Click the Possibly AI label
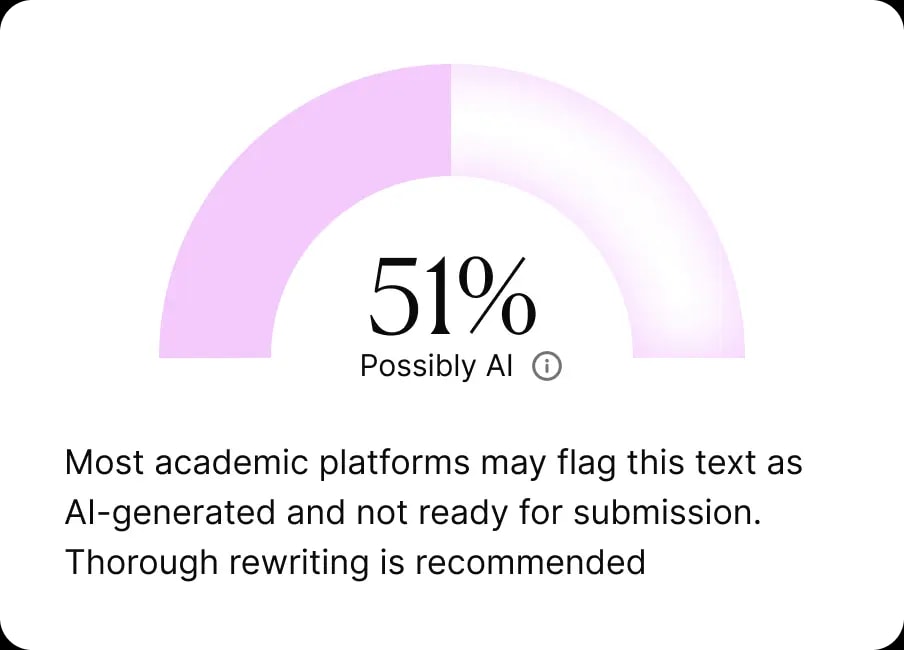The height and width of the screenshot is (650, 904). 437,366
